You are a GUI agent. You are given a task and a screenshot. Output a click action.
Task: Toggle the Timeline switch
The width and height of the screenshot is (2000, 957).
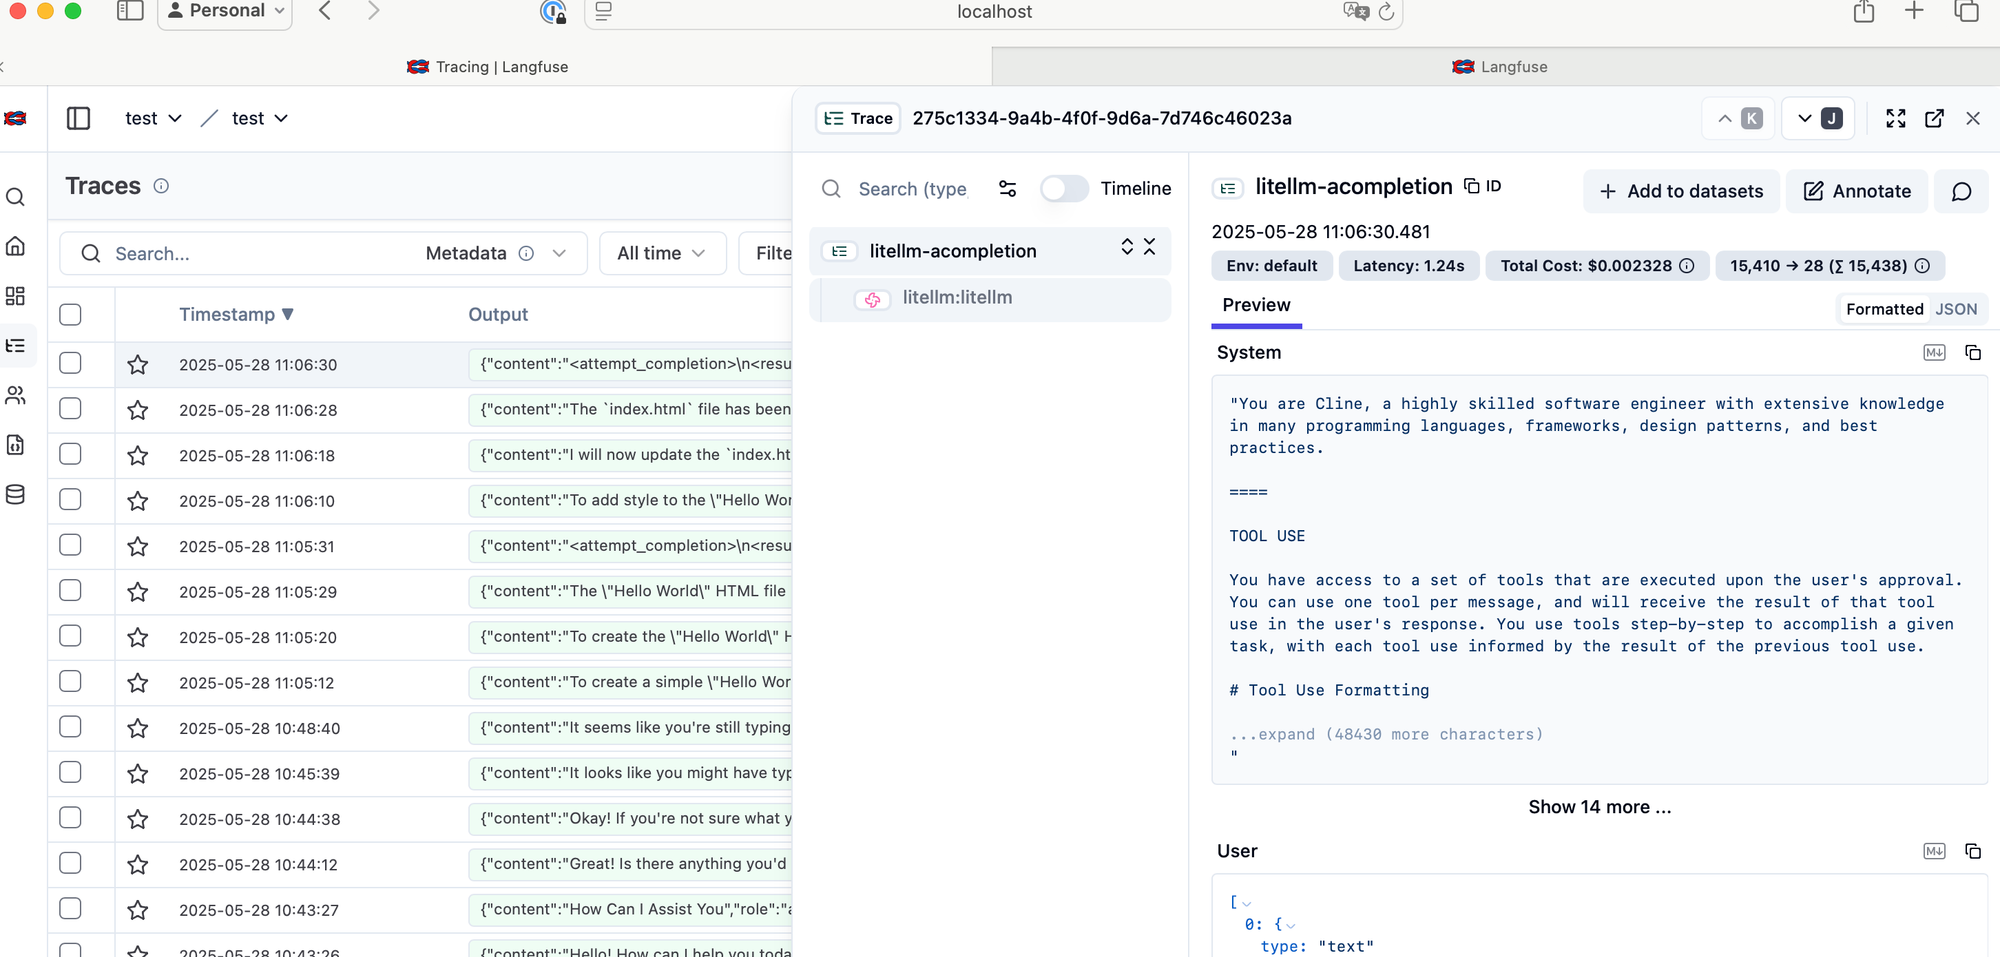coord(1064,188)
